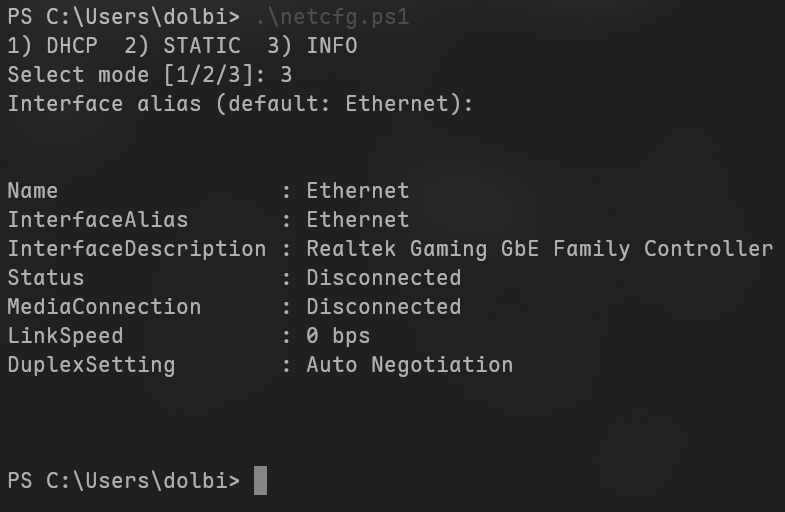Click the 'Interface alias (default: Ethernet)' prompt
Viewport: 785px width, 512px height.
240,104
